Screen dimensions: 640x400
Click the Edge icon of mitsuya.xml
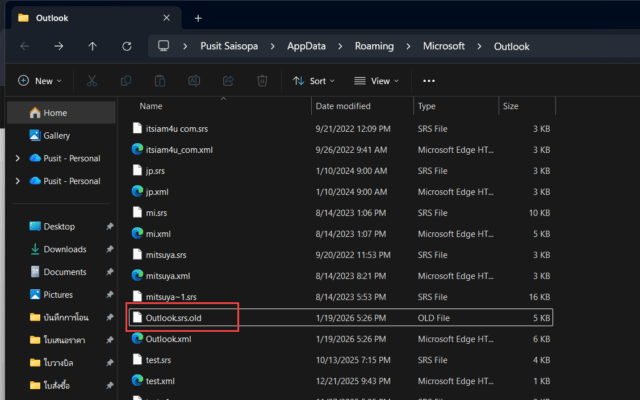[x=138, y=276]
